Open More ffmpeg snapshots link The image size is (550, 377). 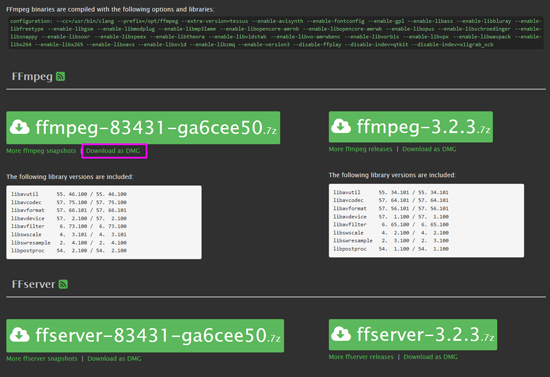coord(41,151)
